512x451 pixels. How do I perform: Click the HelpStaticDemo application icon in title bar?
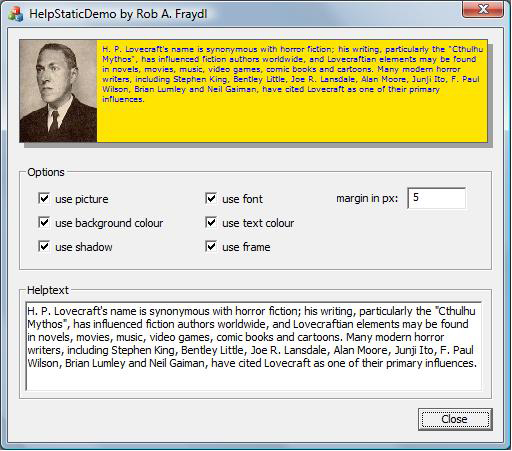point(15,14)
